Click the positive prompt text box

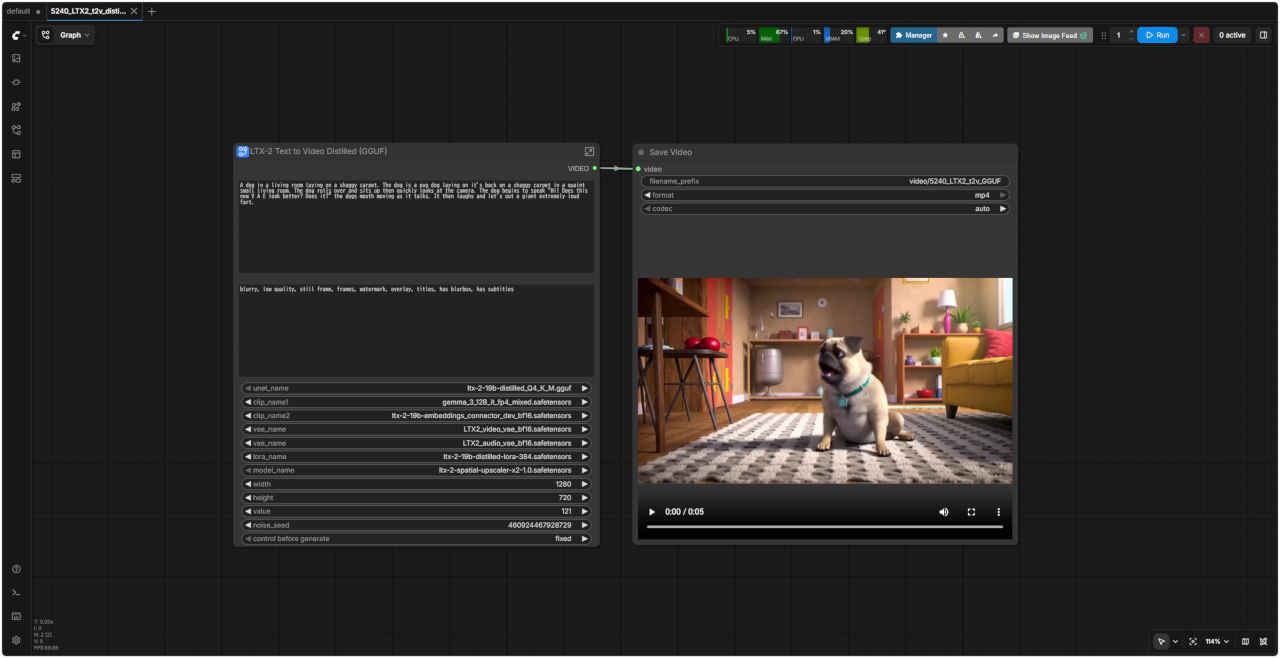[x=416, y=226]
